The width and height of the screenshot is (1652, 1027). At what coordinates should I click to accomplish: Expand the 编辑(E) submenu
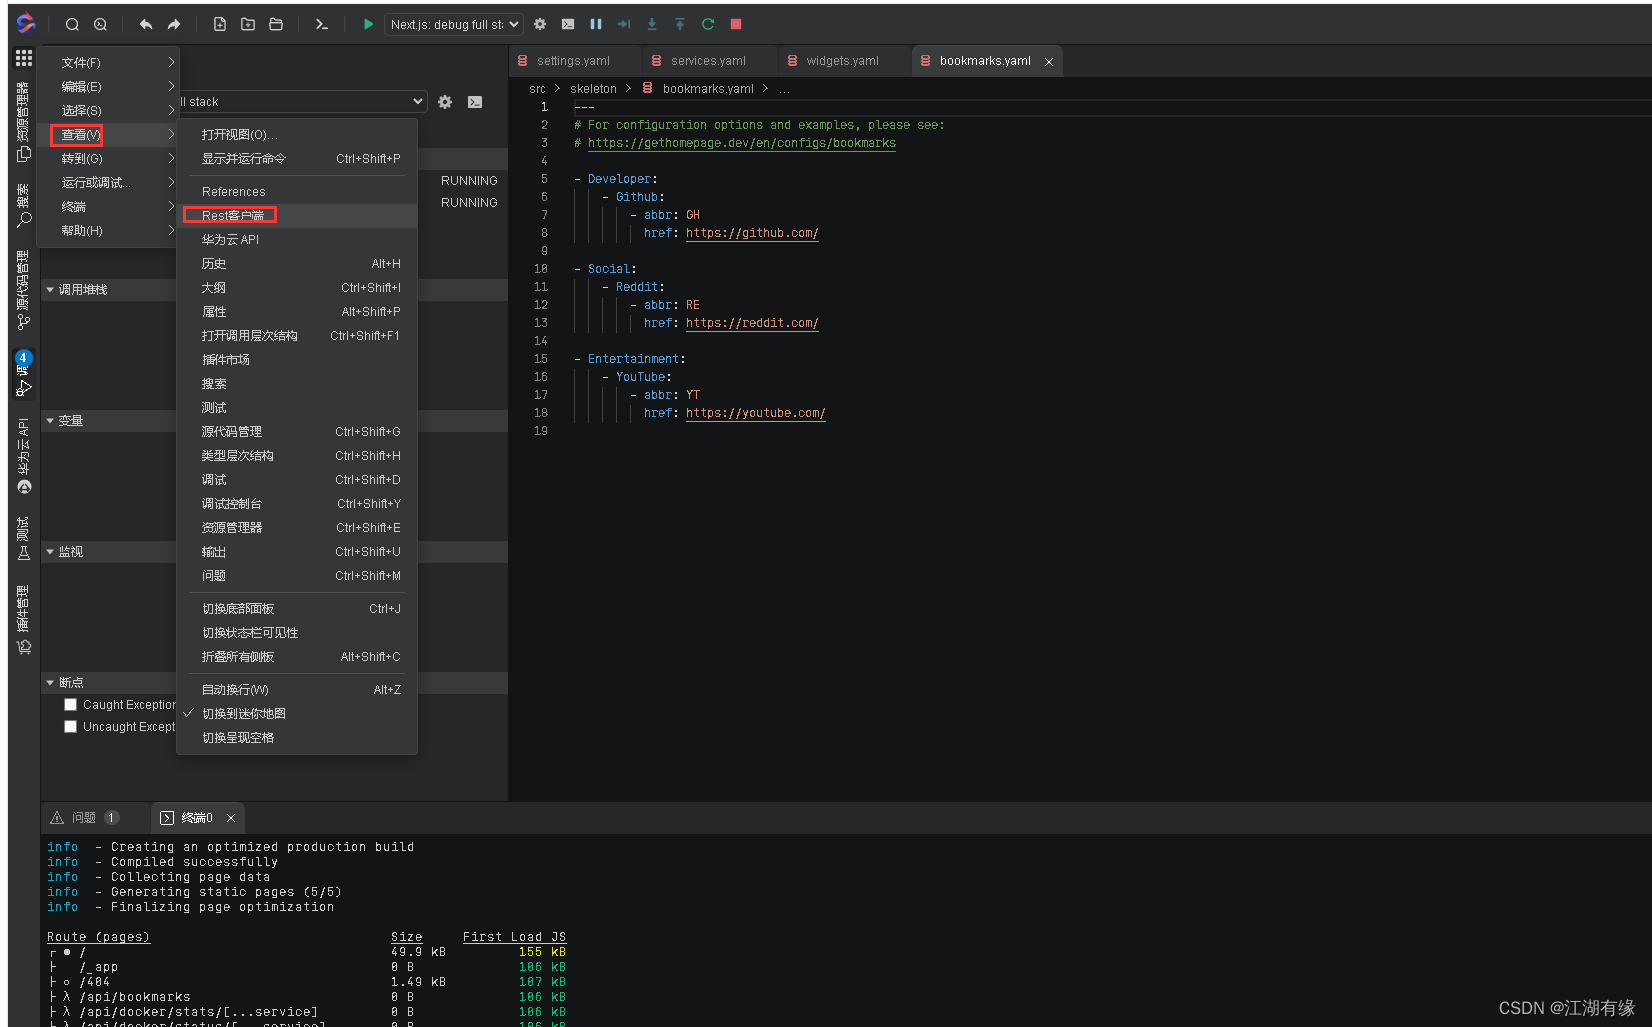coord(108,86)
